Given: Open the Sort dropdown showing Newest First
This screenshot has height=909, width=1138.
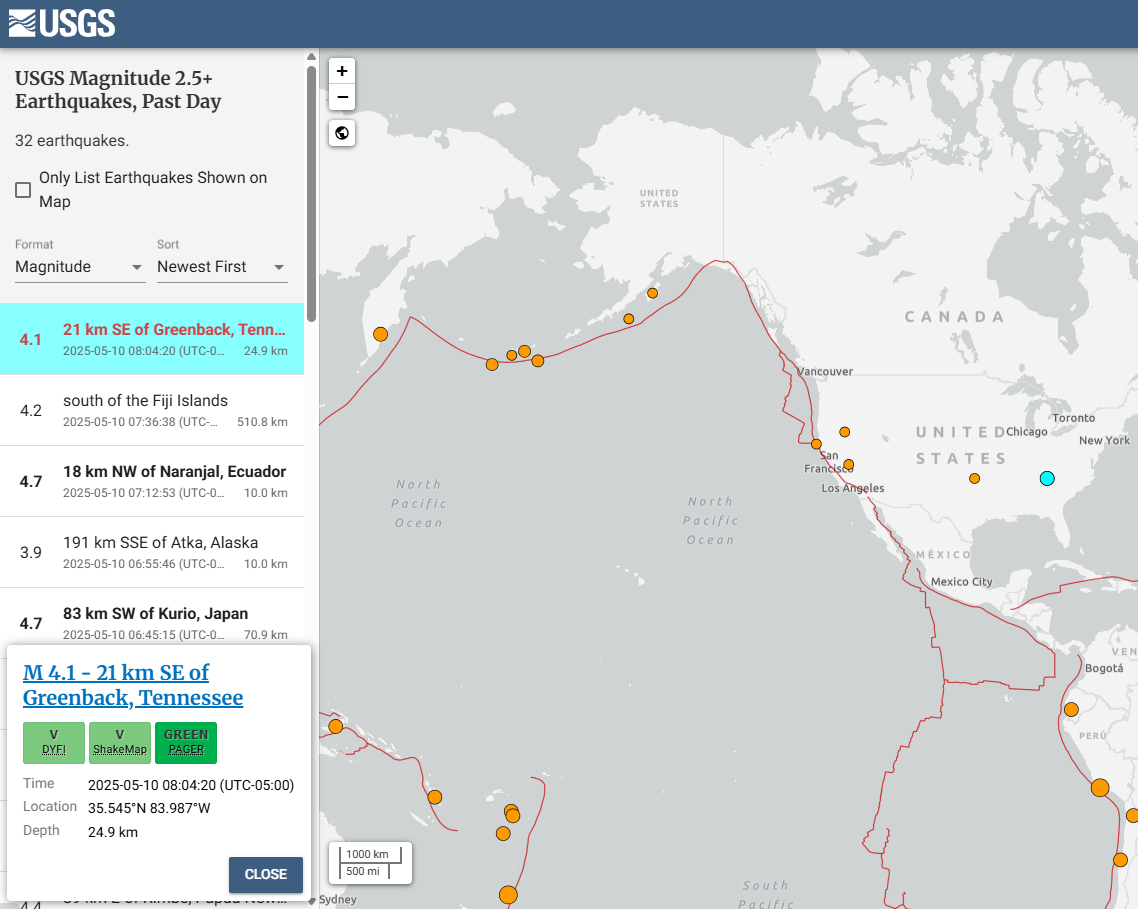Looking at the screenshot, I should click(x=222, y=267).
